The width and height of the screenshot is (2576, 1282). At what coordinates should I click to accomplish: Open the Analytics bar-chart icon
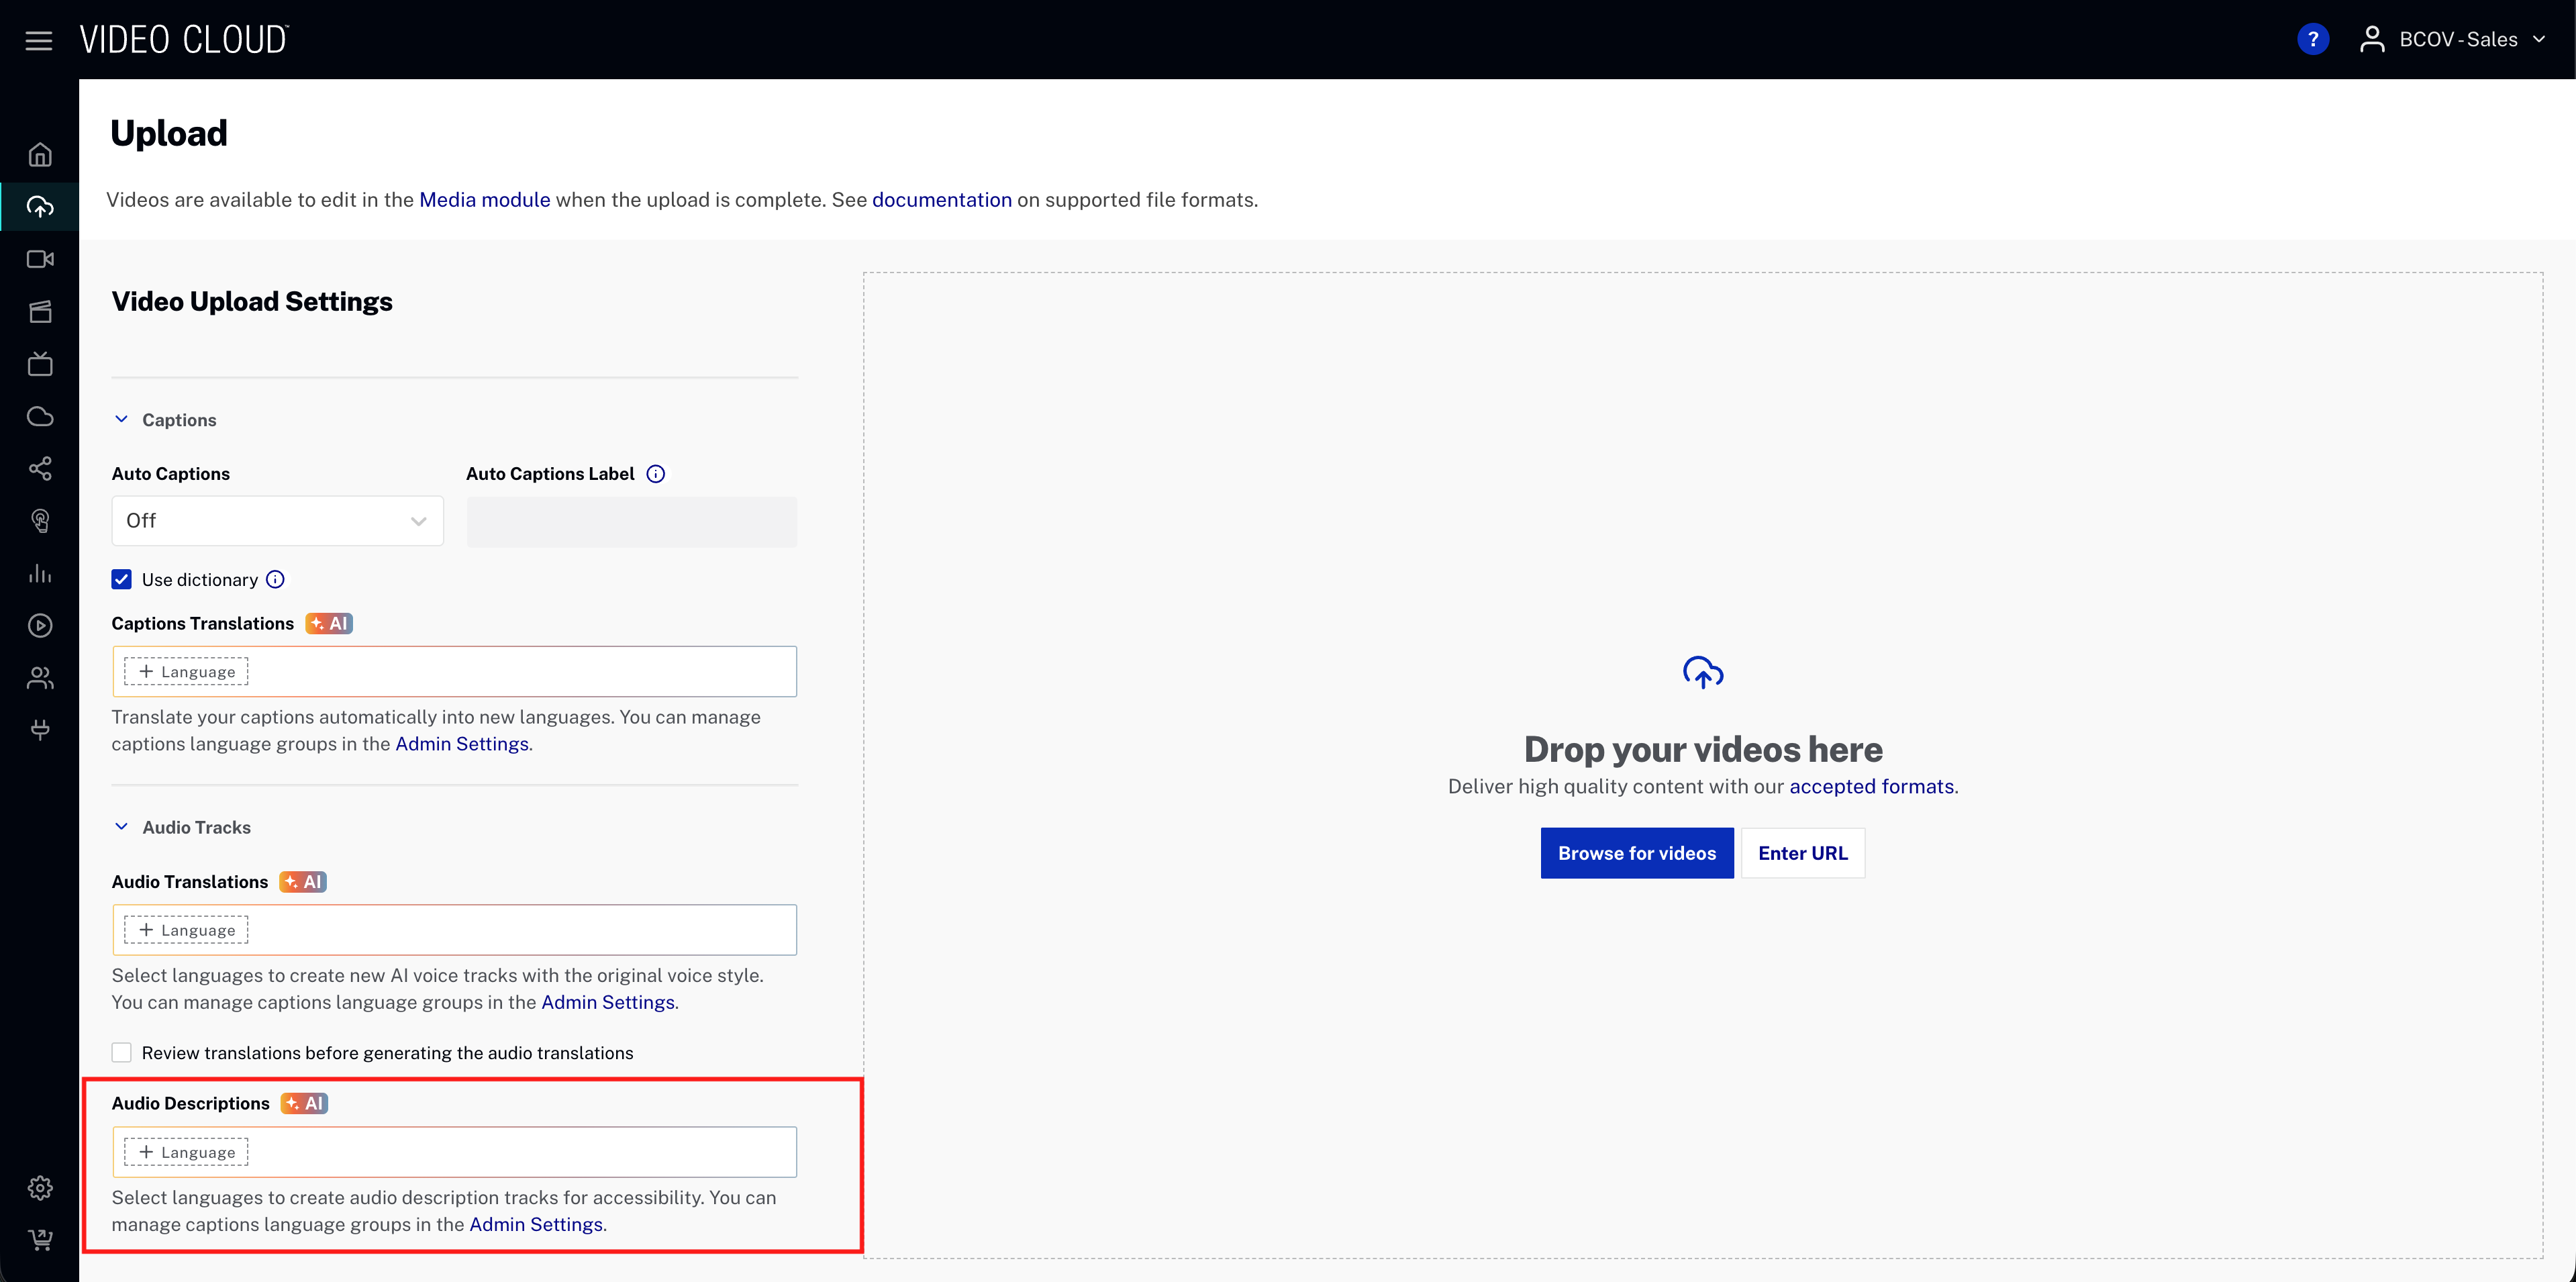[40, 573]
